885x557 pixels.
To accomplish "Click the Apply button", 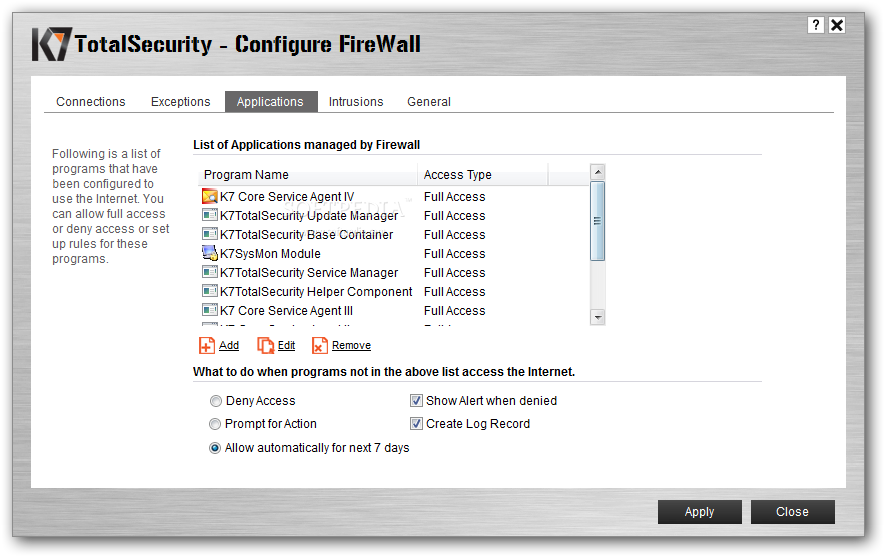I will 700,512.
